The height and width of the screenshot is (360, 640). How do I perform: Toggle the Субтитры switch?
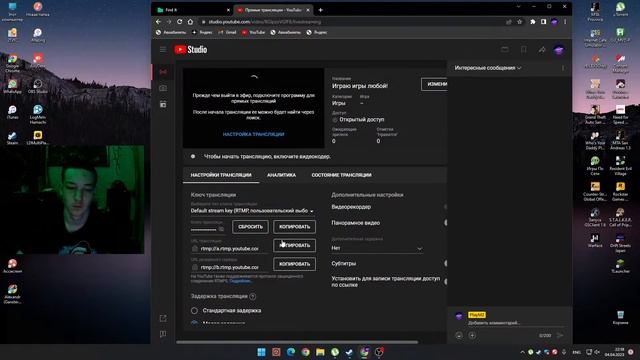[445, 263]
